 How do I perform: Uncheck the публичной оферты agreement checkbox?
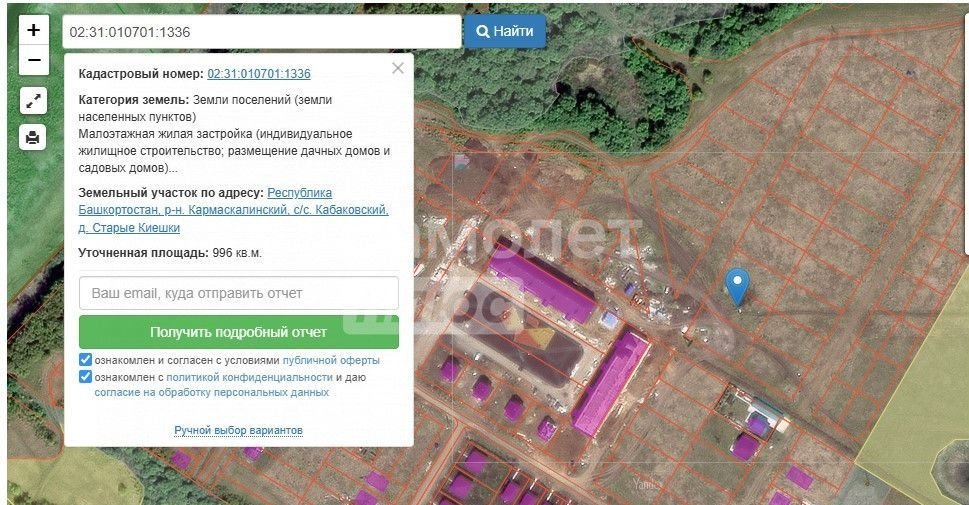[x=86, y=360]
